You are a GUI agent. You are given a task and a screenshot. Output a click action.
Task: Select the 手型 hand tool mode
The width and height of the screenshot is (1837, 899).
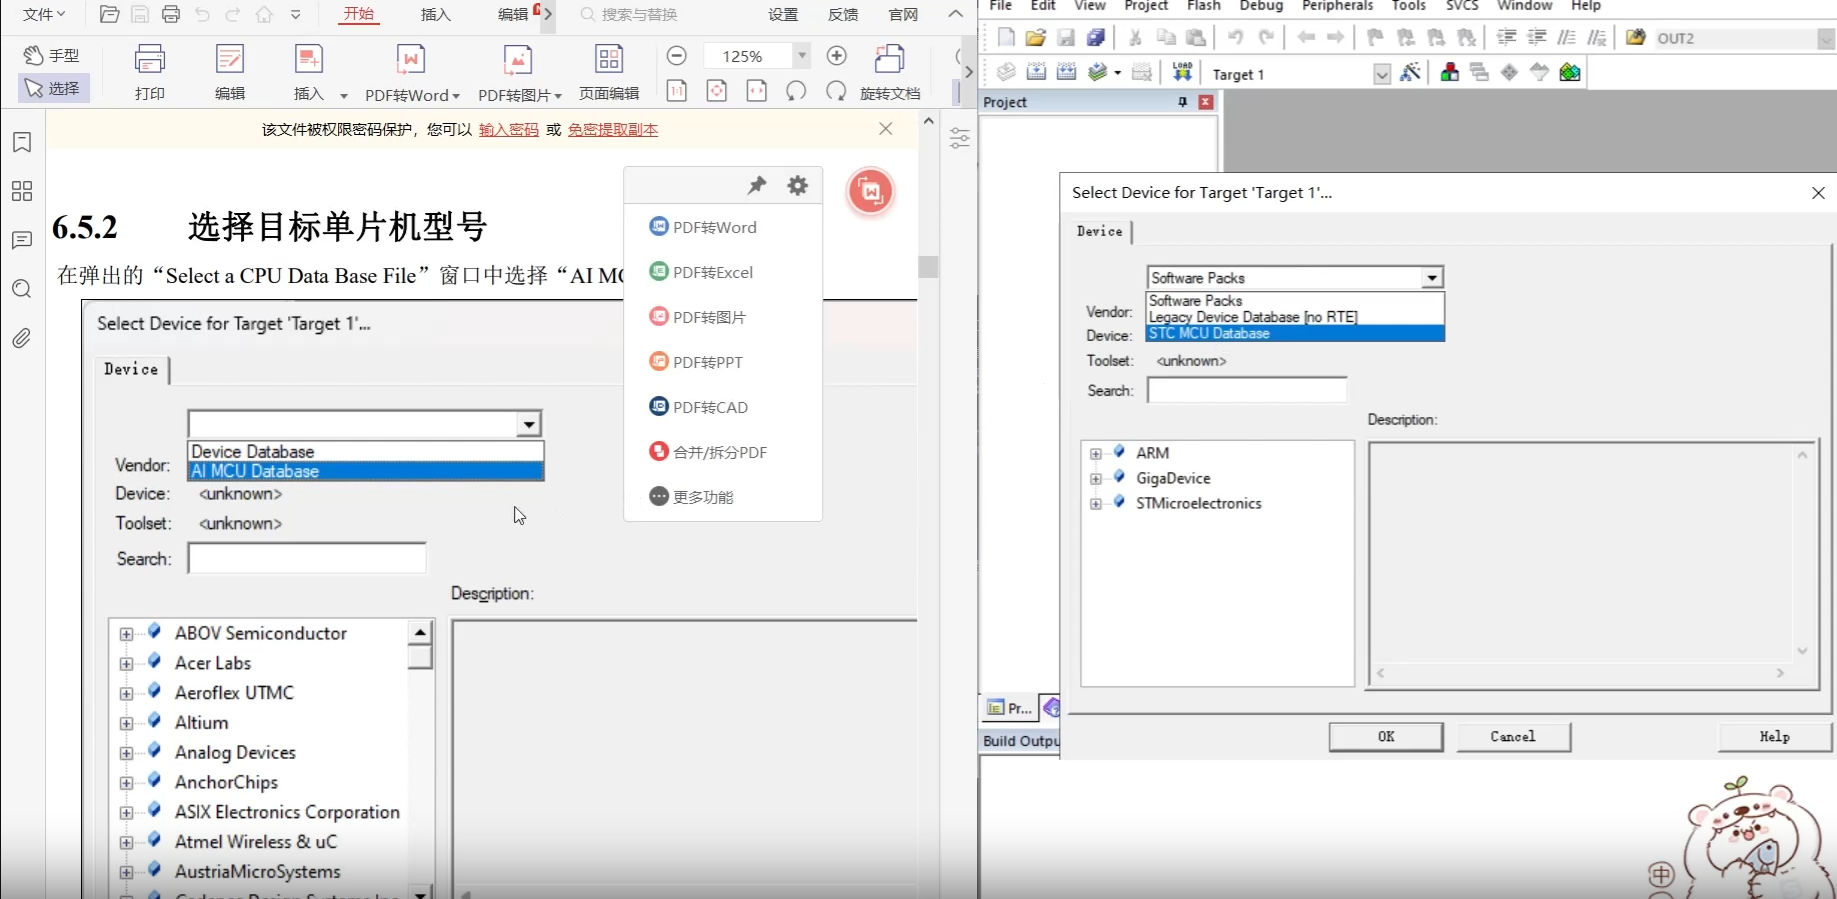53,55
